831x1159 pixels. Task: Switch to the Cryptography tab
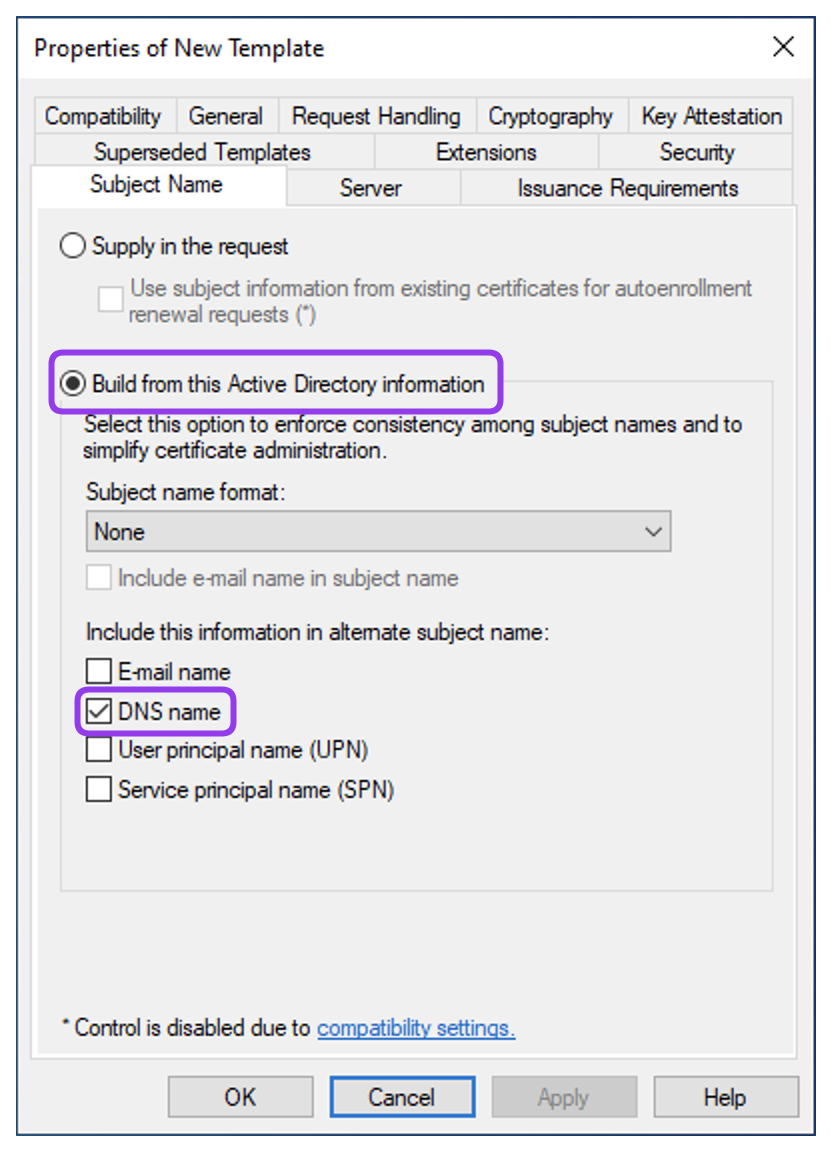coord(551,116)
